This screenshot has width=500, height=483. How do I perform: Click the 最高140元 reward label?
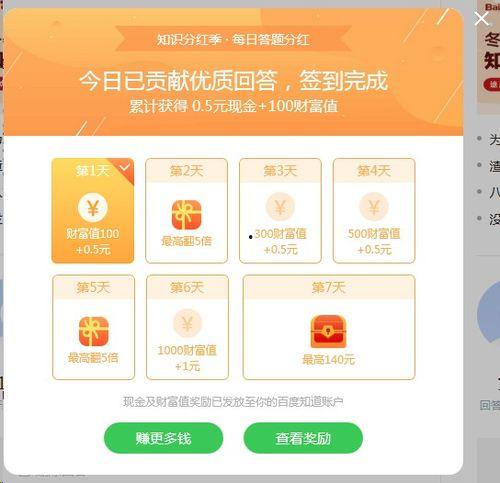click(328, 360)
